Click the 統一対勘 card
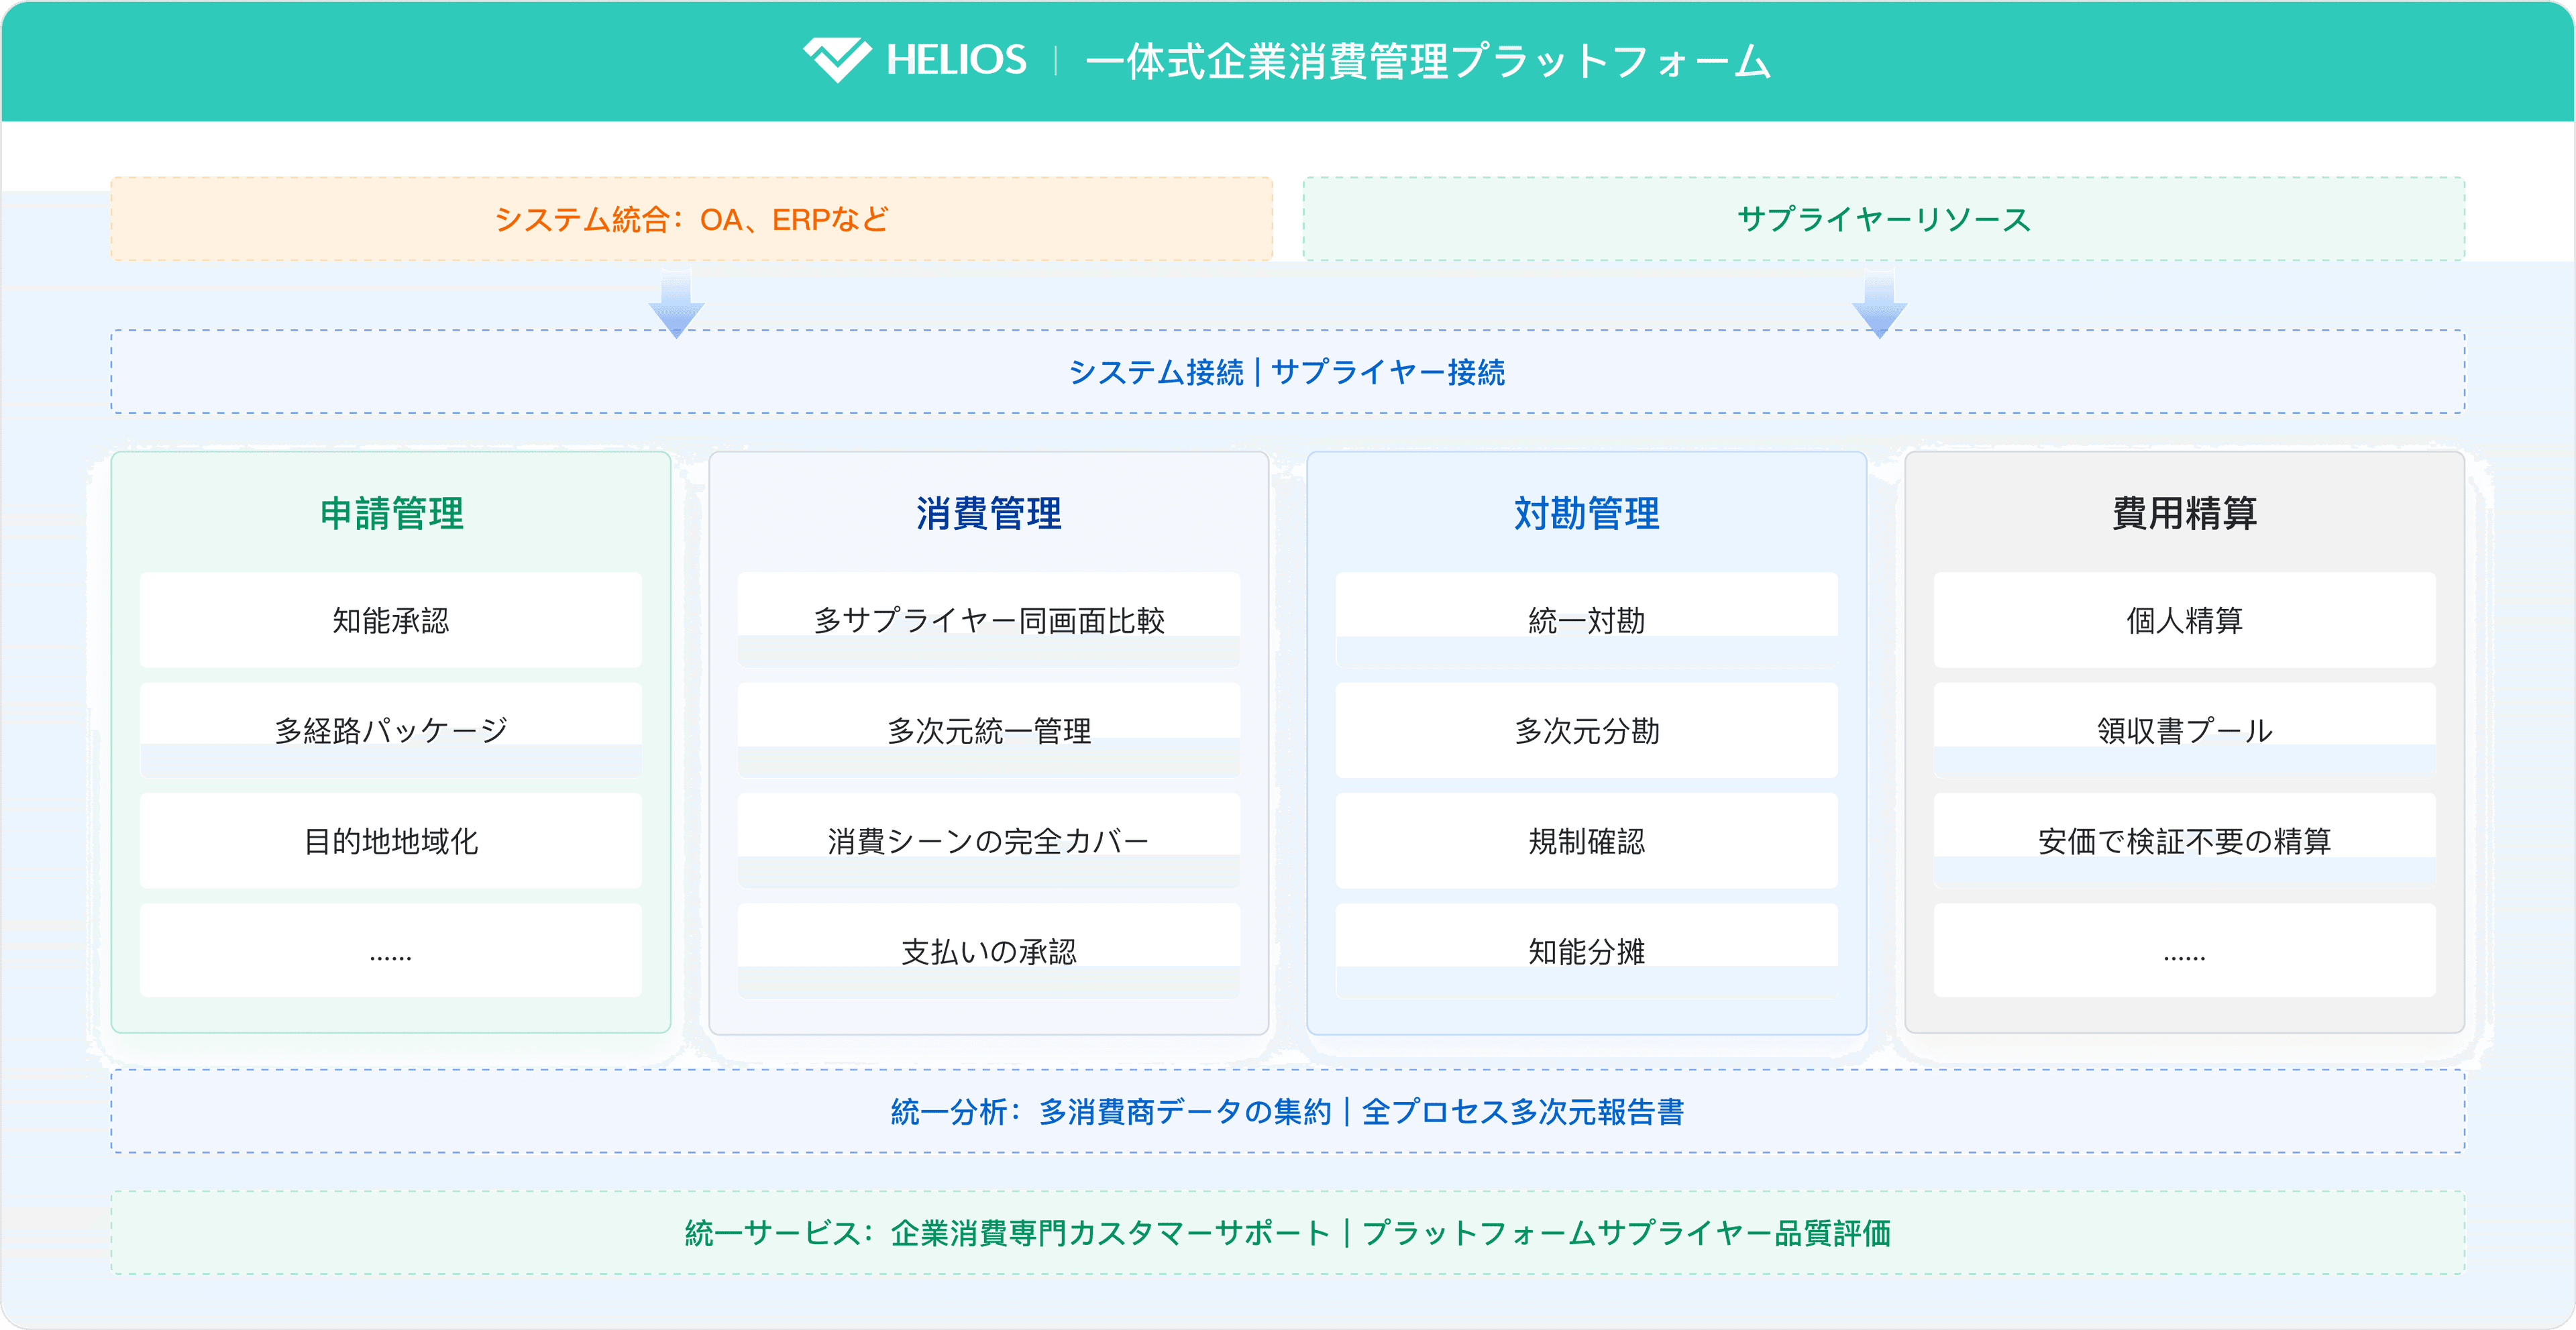This screenshot has width=2576, height=1330. (x=1586, y=620)
